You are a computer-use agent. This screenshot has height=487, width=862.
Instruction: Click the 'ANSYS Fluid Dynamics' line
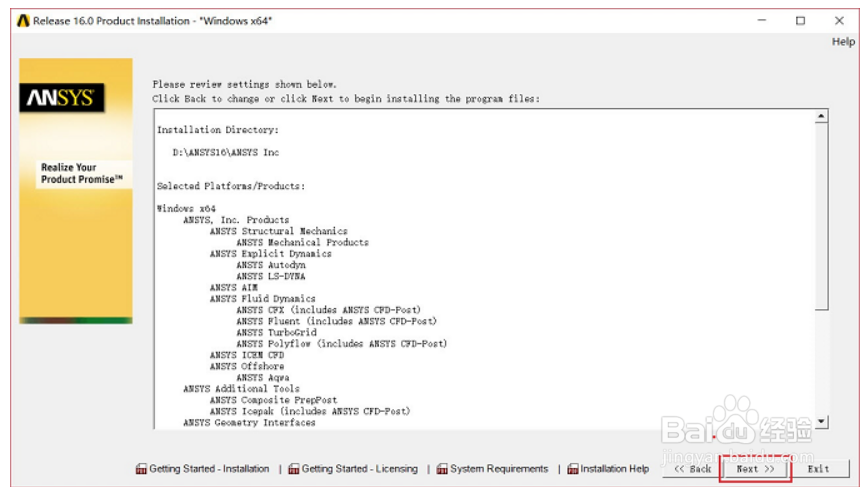coord(263,299)
